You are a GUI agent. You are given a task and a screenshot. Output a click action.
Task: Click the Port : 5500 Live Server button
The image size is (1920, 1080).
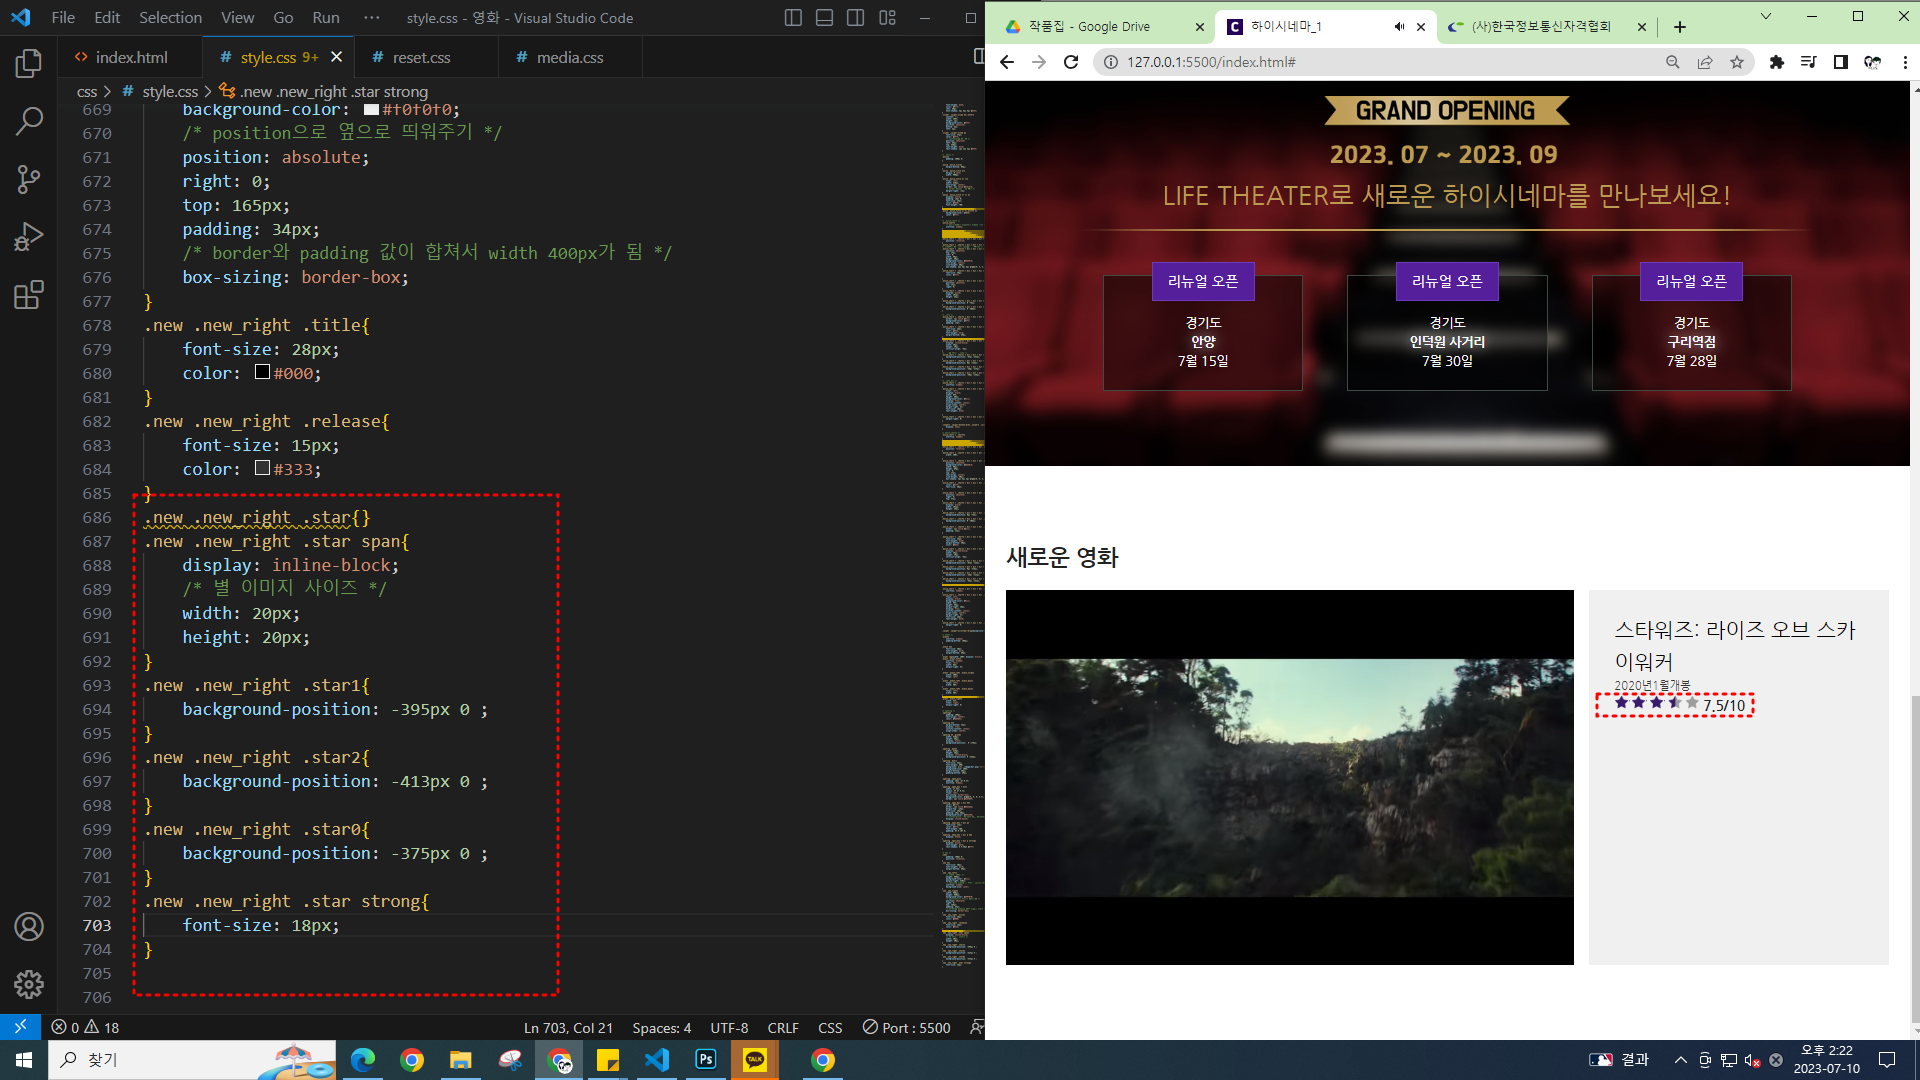[906, 1028]
